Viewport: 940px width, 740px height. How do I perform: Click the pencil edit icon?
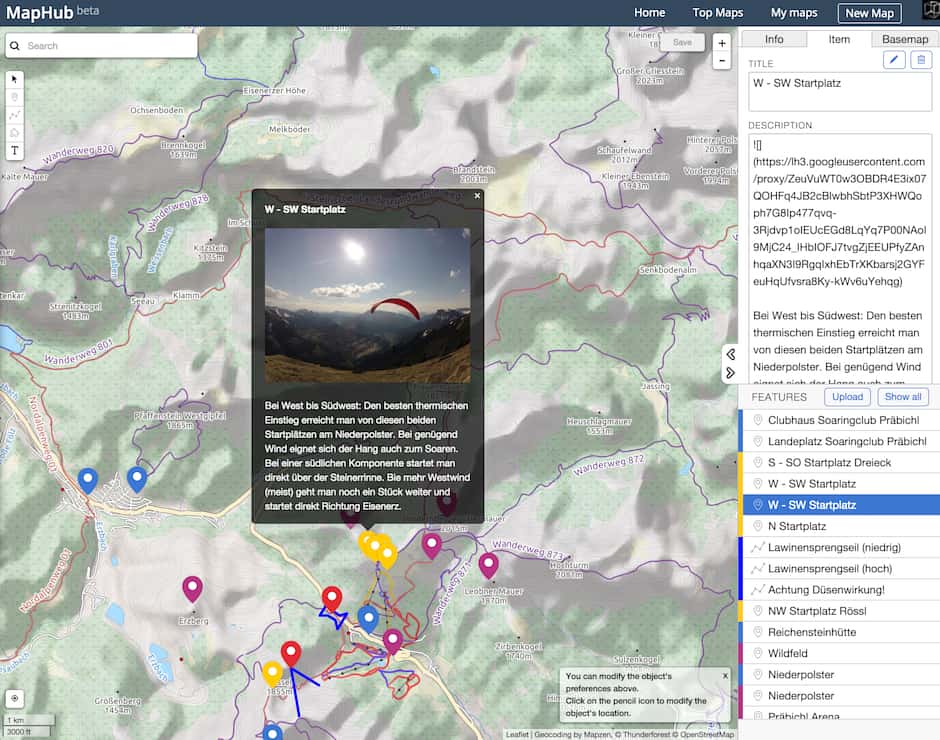coord(894,60)
